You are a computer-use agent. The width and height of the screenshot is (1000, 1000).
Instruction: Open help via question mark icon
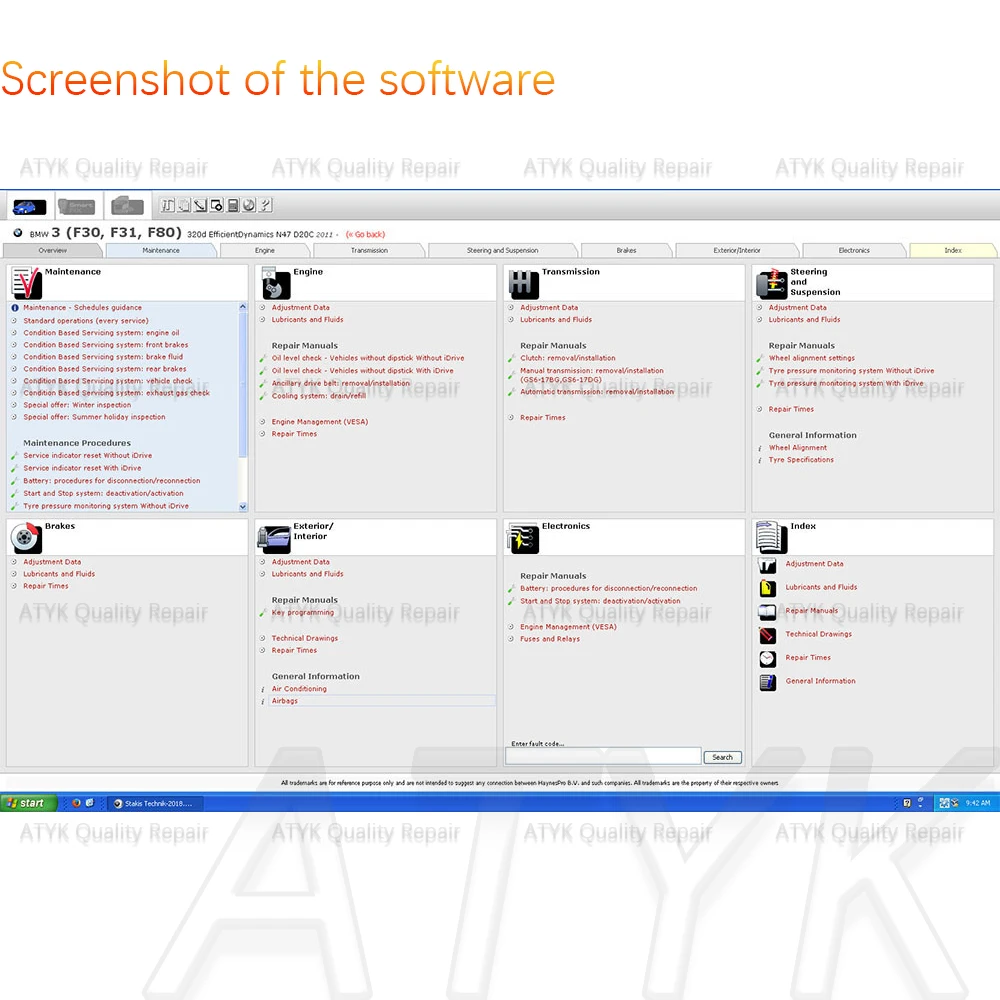point(265,205)
